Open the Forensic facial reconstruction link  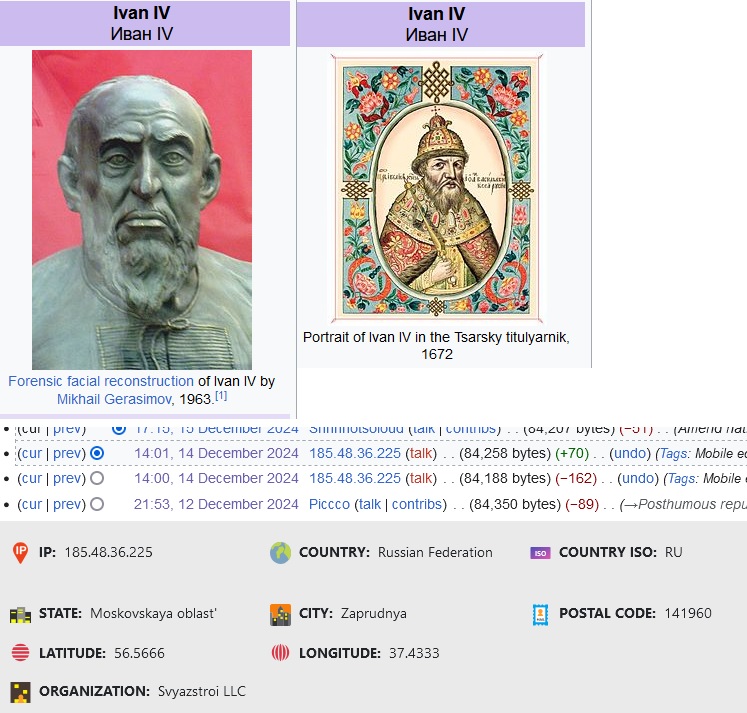[x=101, y=381]
